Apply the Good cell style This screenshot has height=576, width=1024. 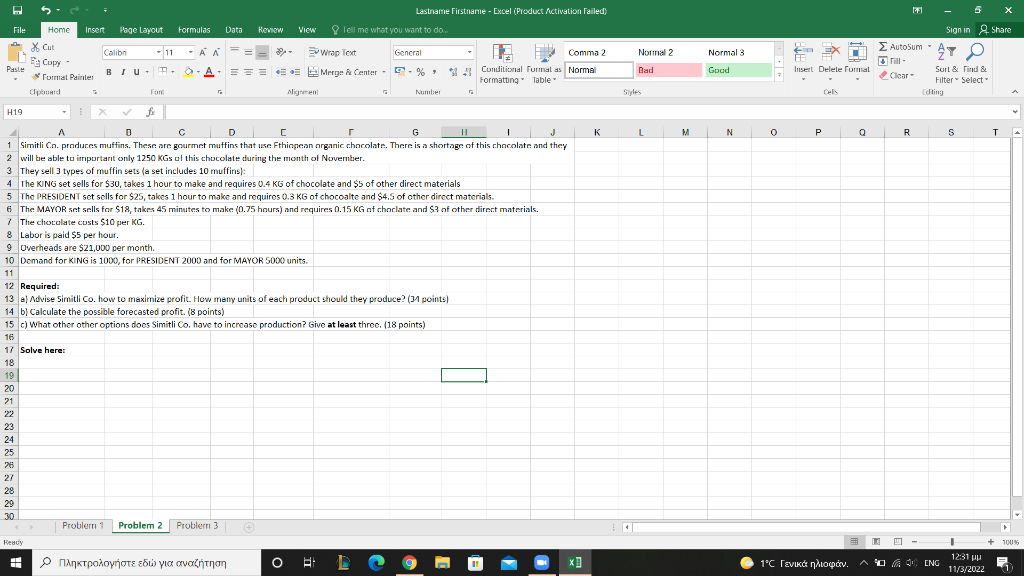point(739,70)
